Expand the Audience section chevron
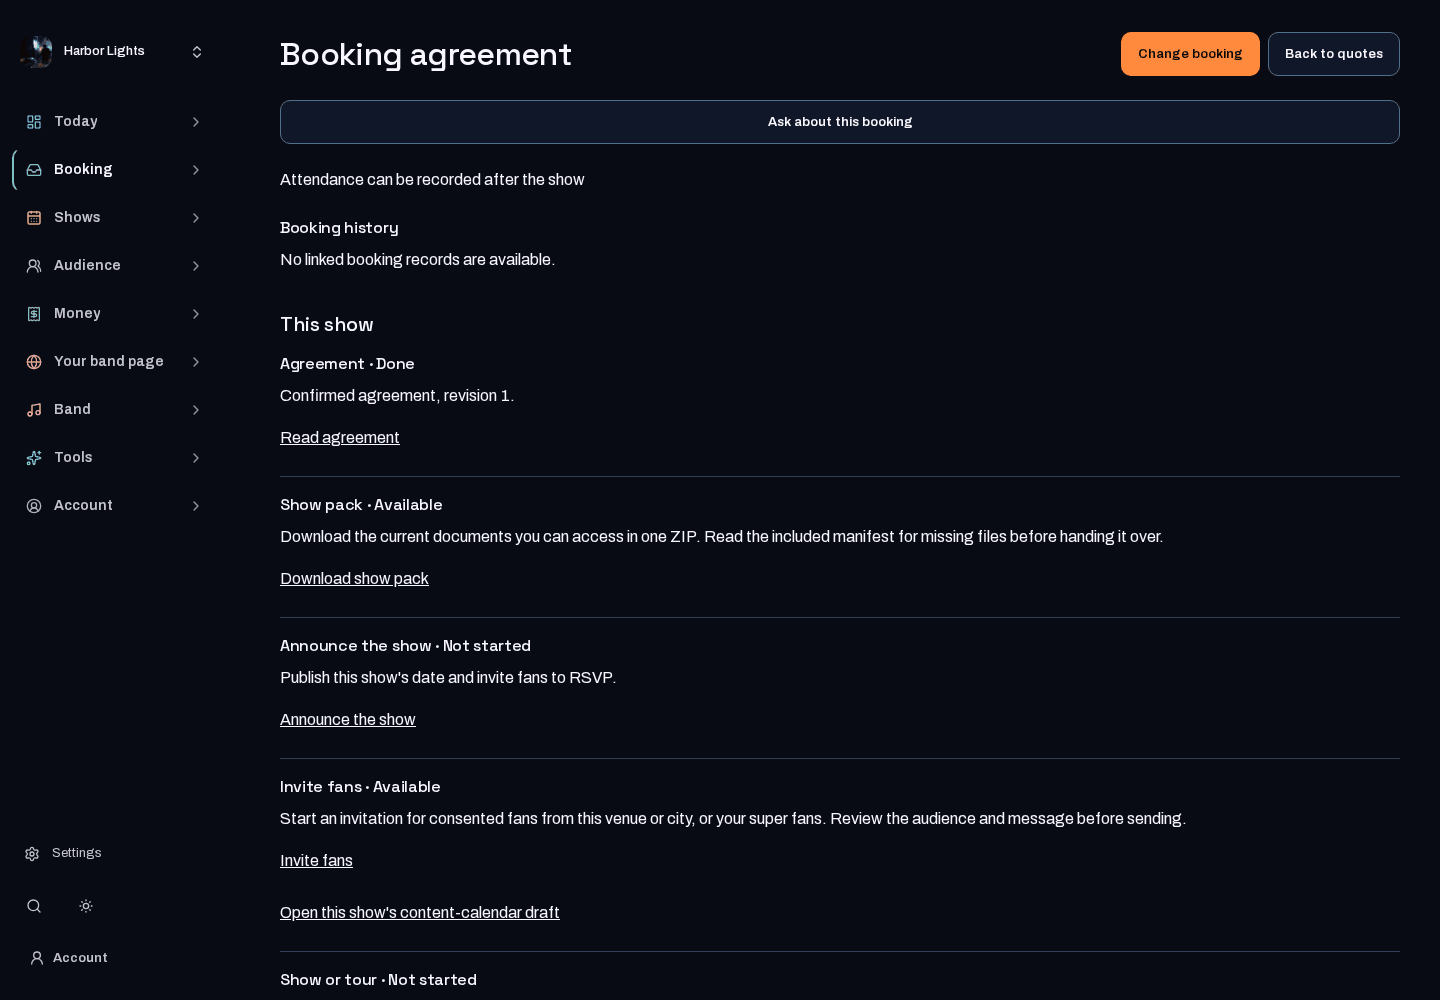1440x1000 pixels. [196, 266]
